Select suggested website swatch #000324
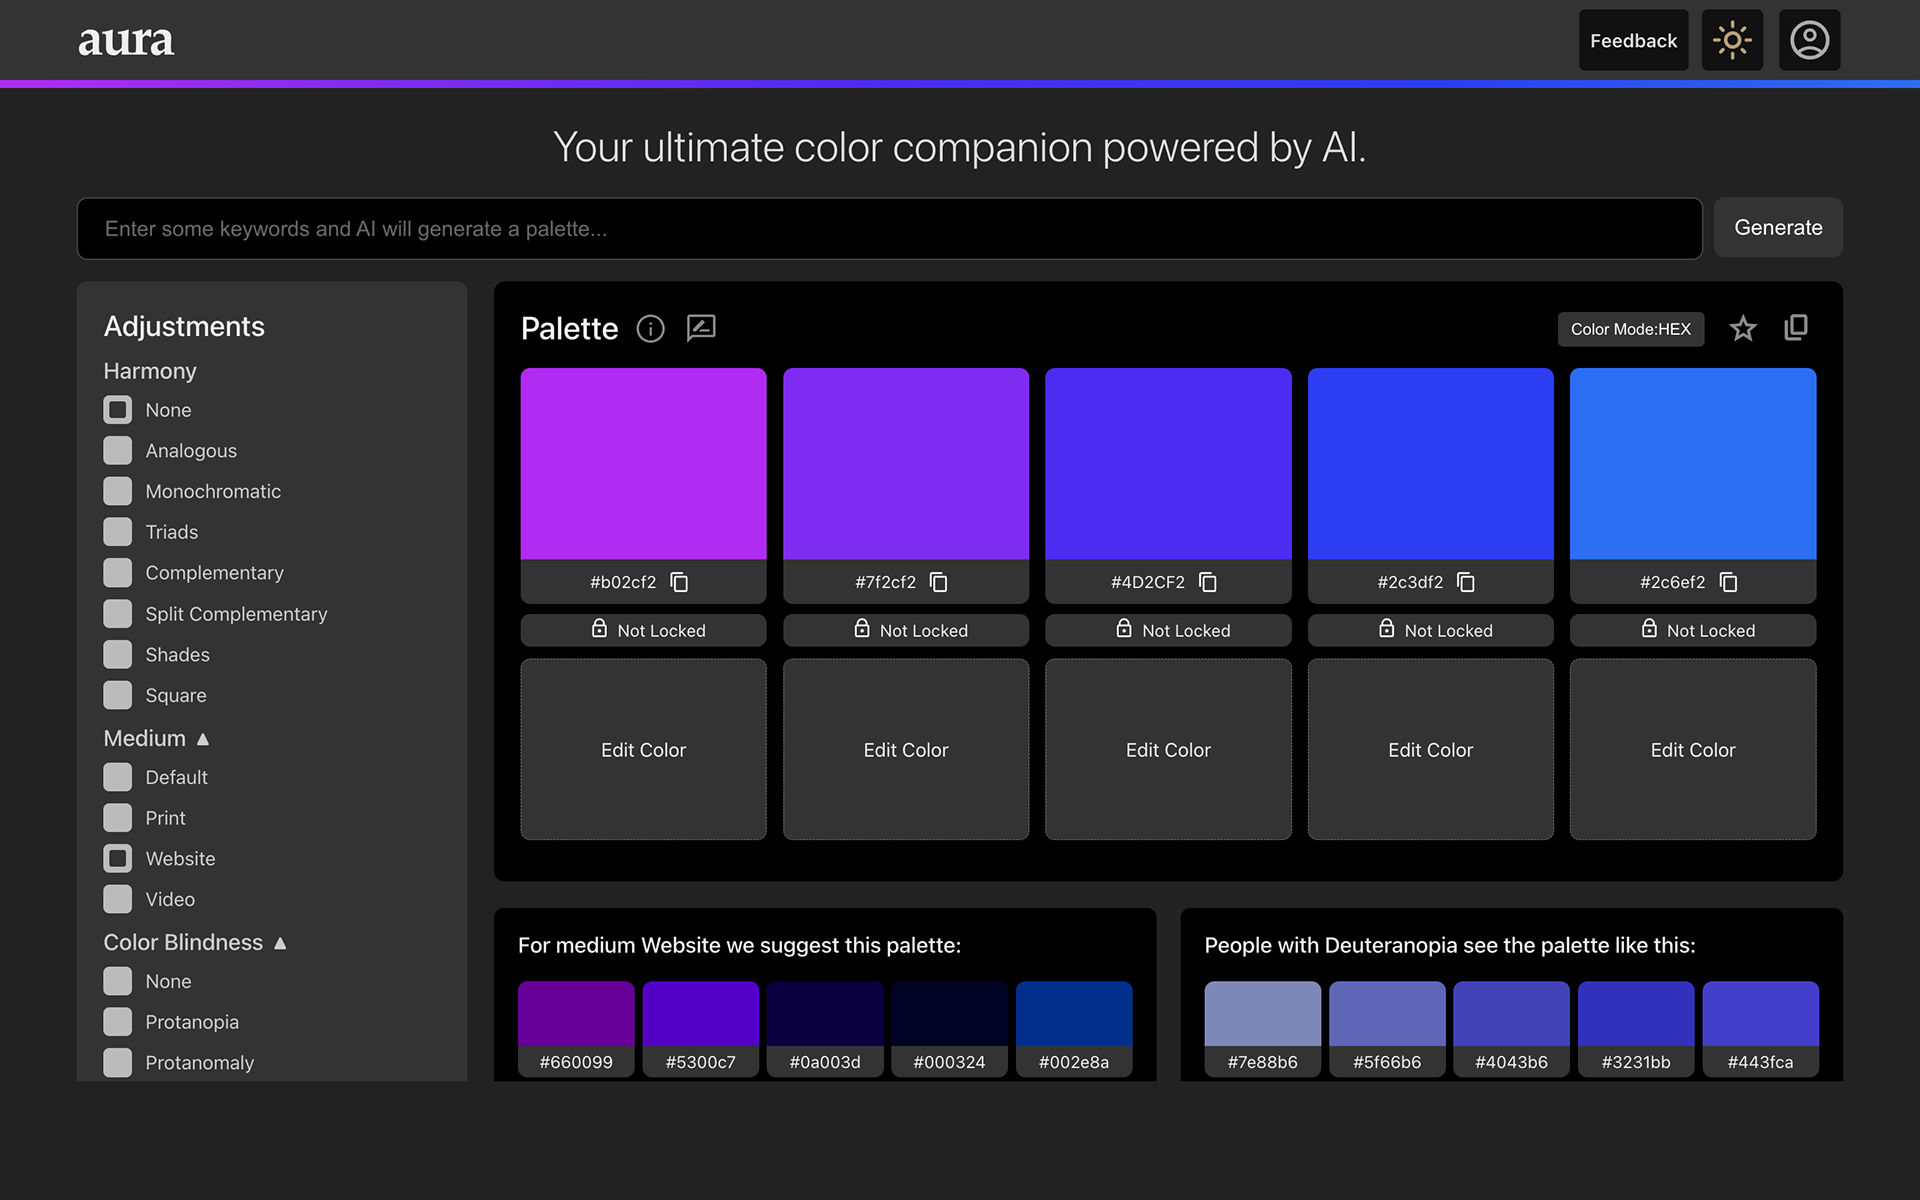The image size is (1920, 1200). [949, 1014]
